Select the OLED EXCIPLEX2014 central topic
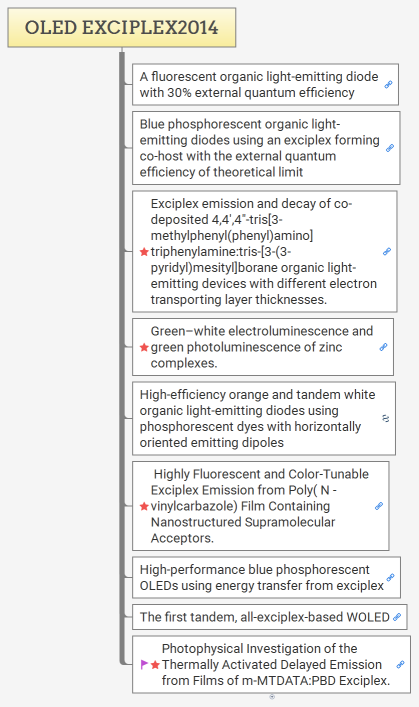419x707 pixels. point(122,28)
